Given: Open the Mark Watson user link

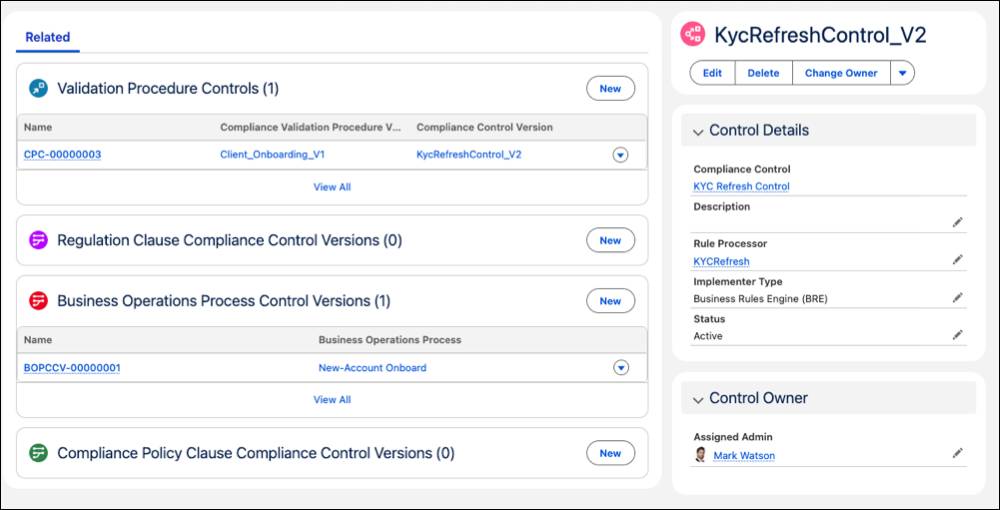Looking at the screenshot, I should coord(744,455).
